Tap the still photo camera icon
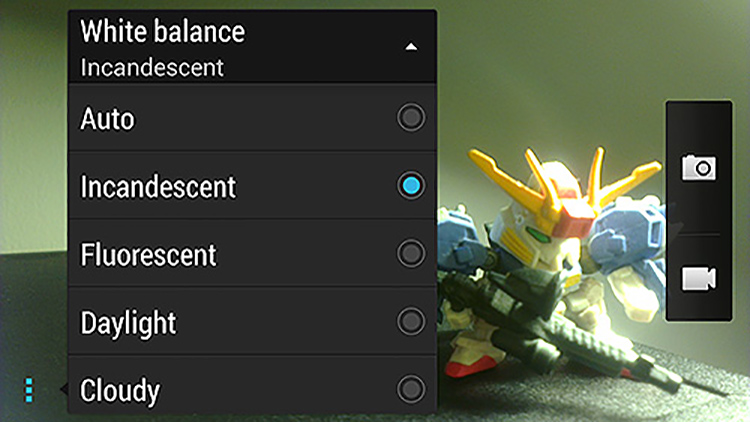Image resolution: width=750 pixels, height=422 pixels. point(699,167)
